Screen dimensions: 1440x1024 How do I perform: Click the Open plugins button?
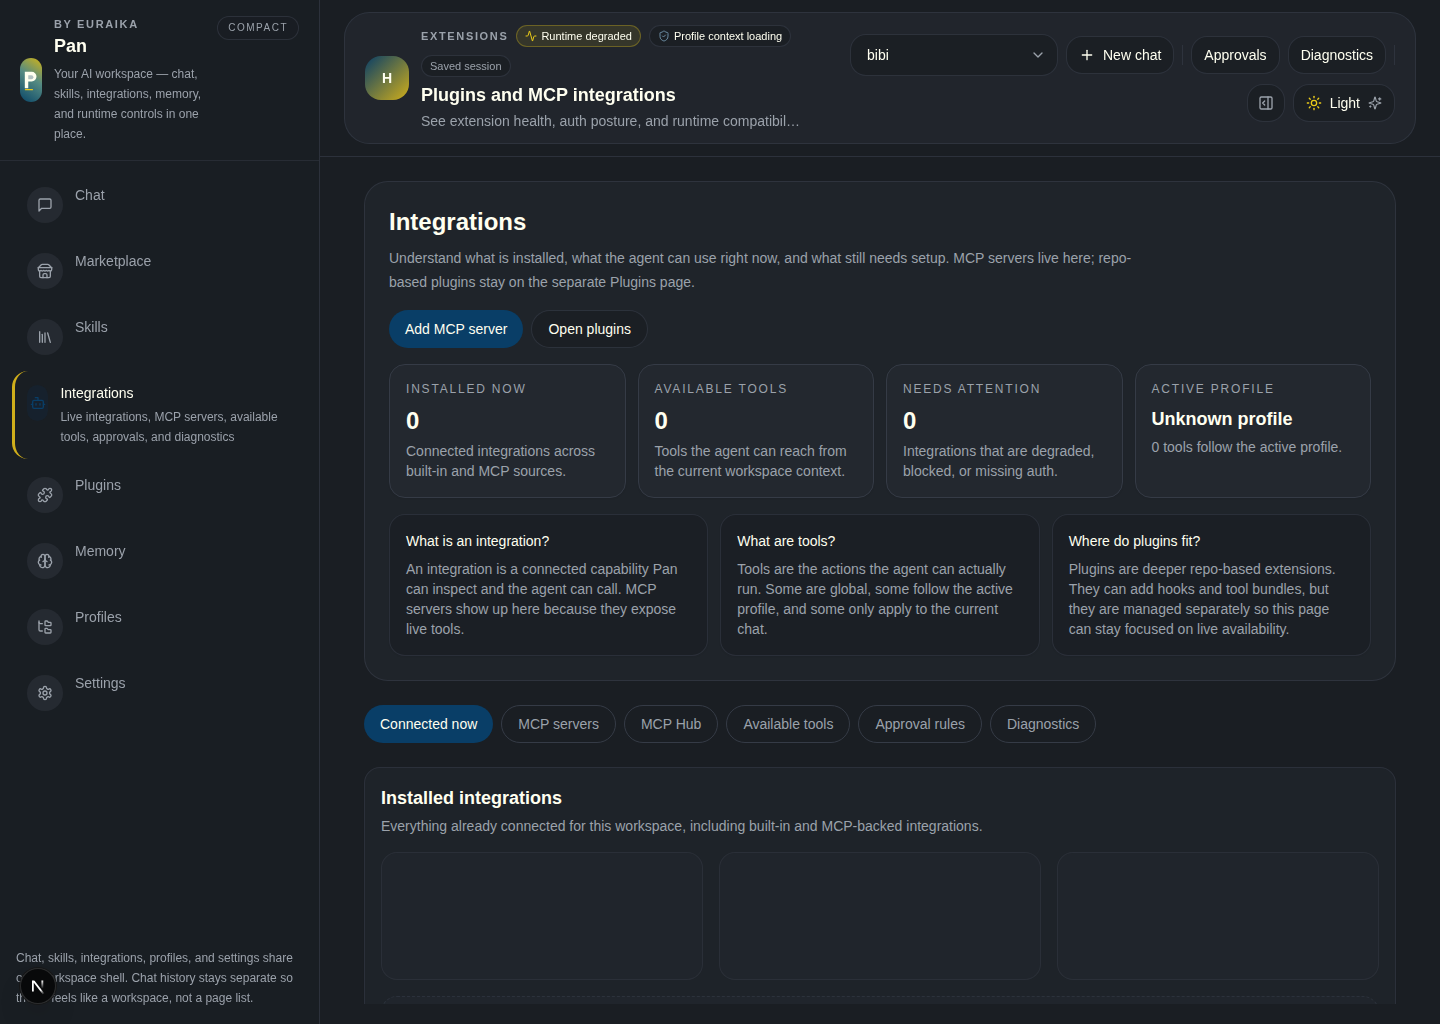tap(589, 329)
